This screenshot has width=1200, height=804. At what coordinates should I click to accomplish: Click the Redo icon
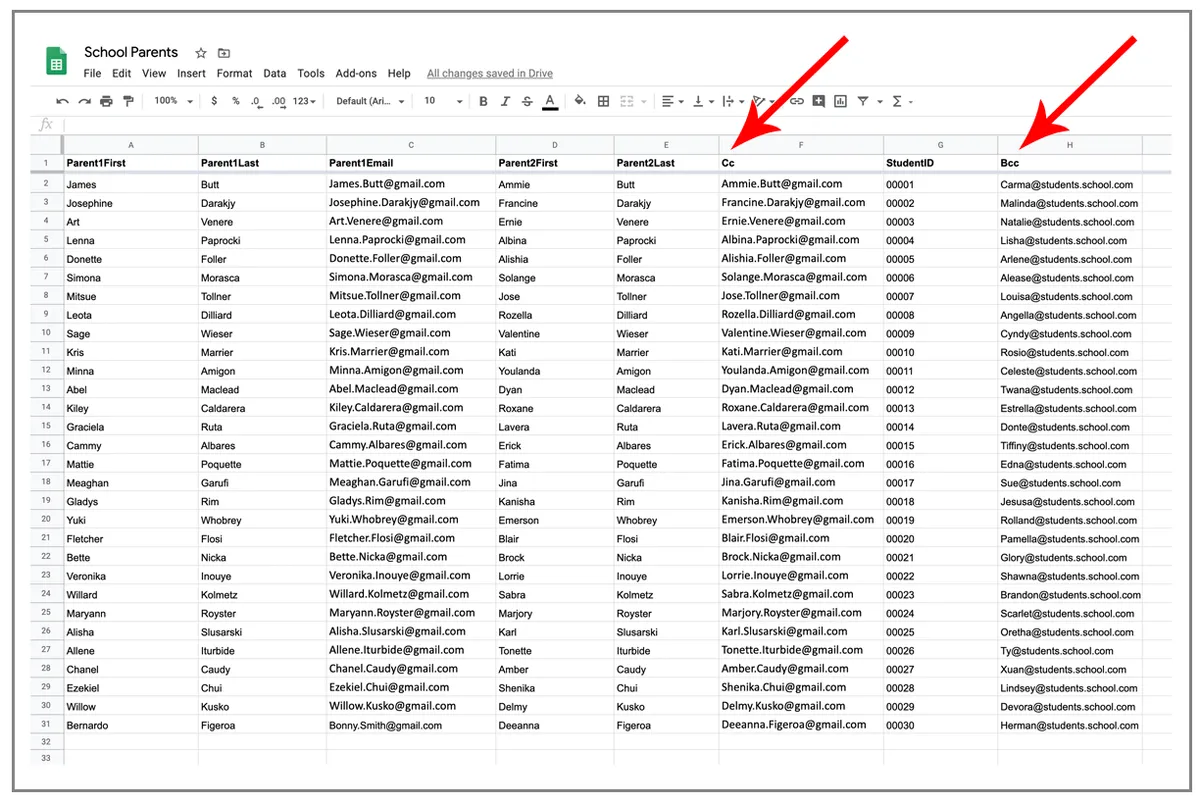pos(85,101)
